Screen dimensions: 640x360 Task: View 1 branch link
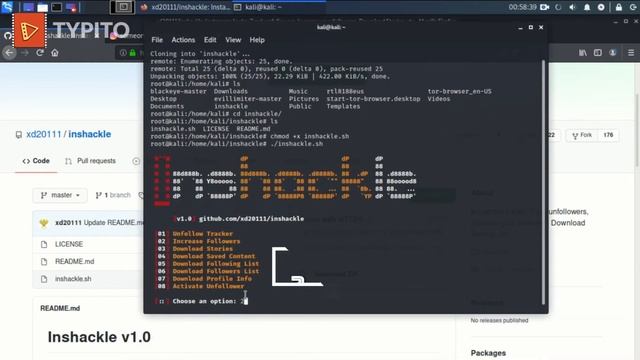[113, 195]
